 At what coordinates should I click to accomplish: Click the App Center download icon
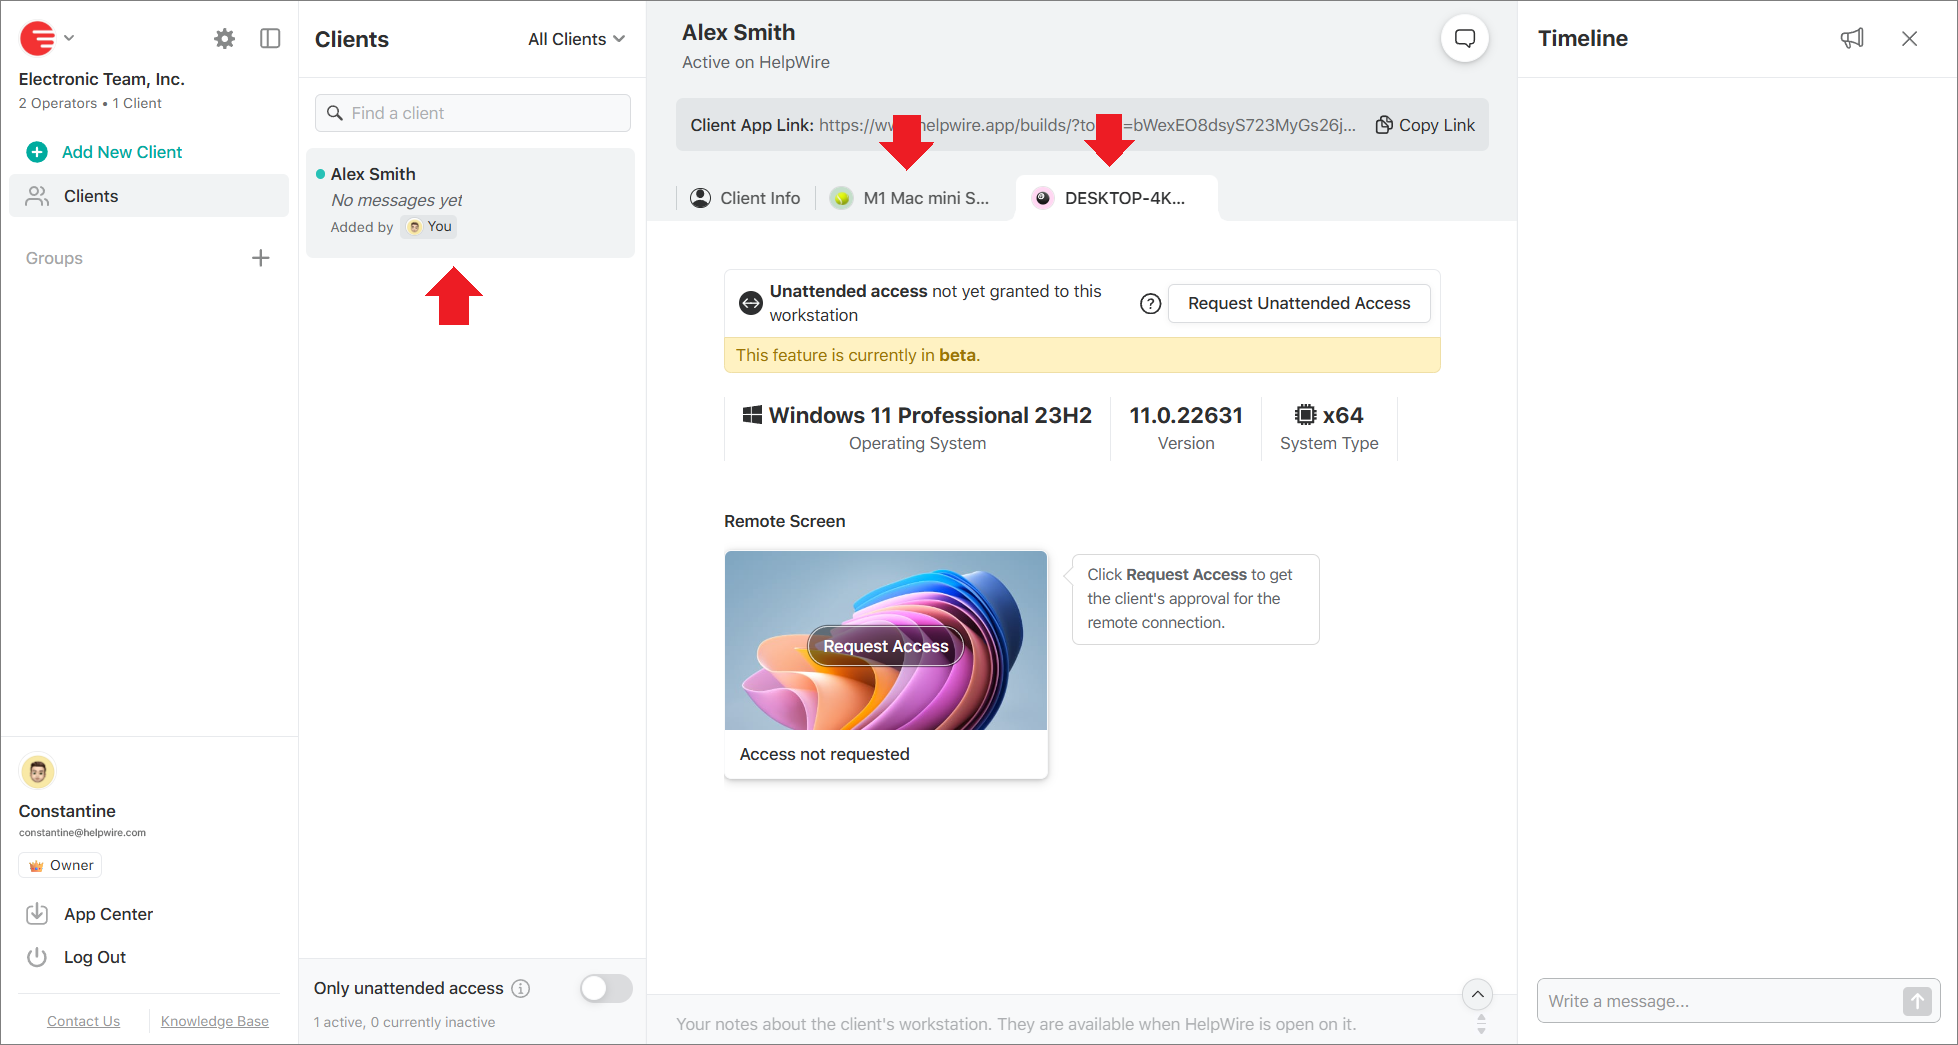click(x=37, y=914)
